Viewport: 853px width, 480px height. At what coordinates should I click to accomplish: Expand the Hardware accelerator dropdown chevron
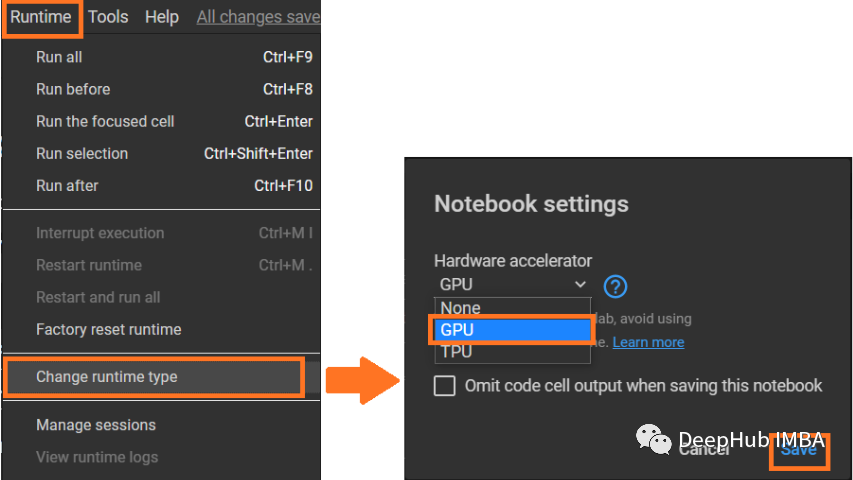tap(580, 284)
